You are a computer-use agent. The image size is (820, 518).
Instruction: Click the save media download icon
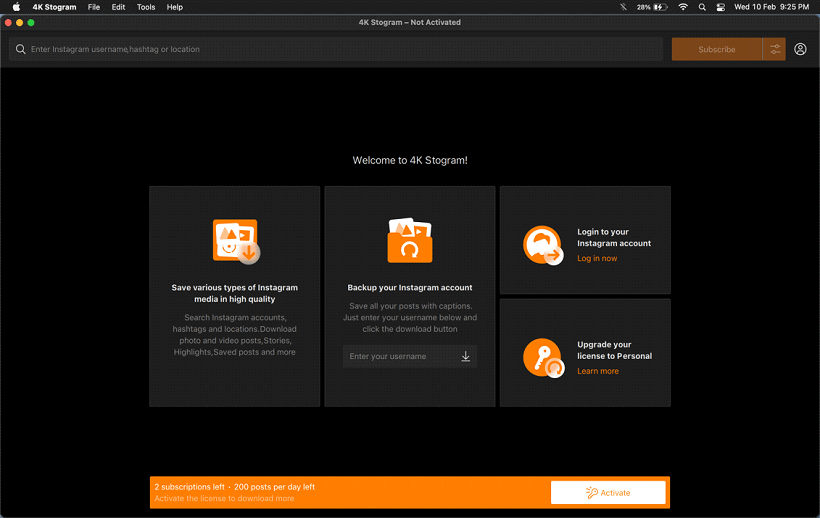coord(236,241)
